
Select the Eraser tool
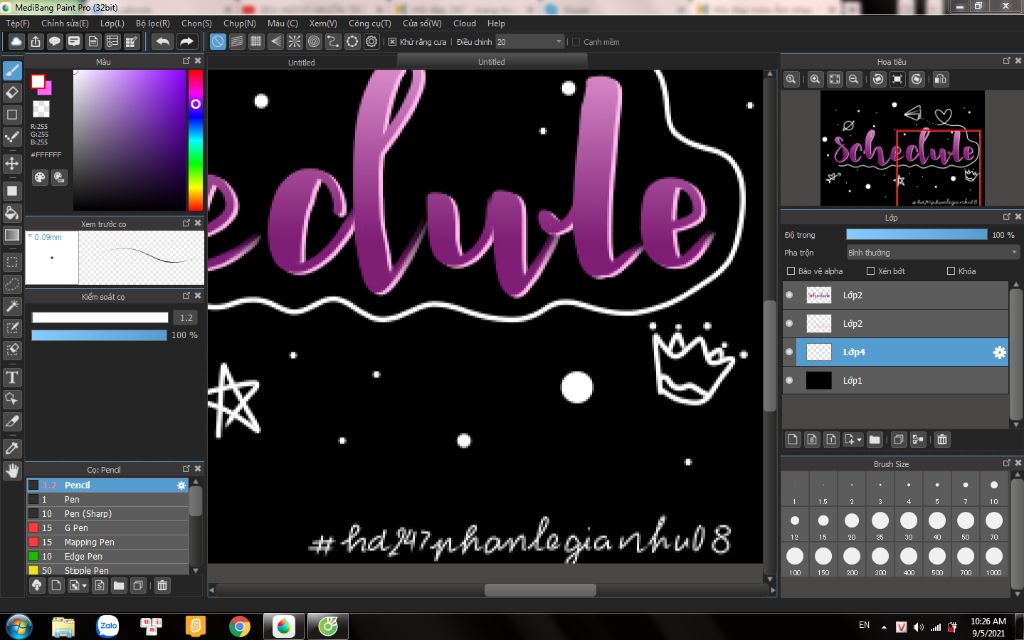click(x=12, y=92)
